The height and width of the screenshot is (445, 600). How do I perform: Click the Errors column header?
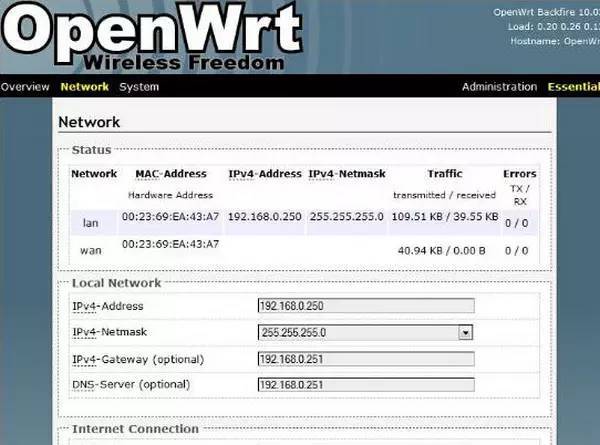(519, 174)
